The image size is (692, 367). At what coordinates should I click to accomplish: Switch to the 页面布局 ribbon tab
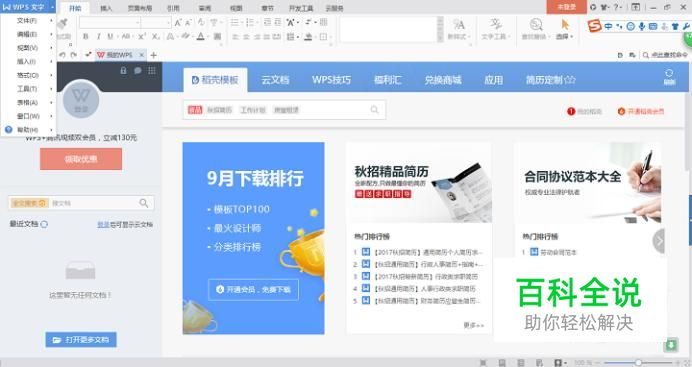tap(139, 8)
